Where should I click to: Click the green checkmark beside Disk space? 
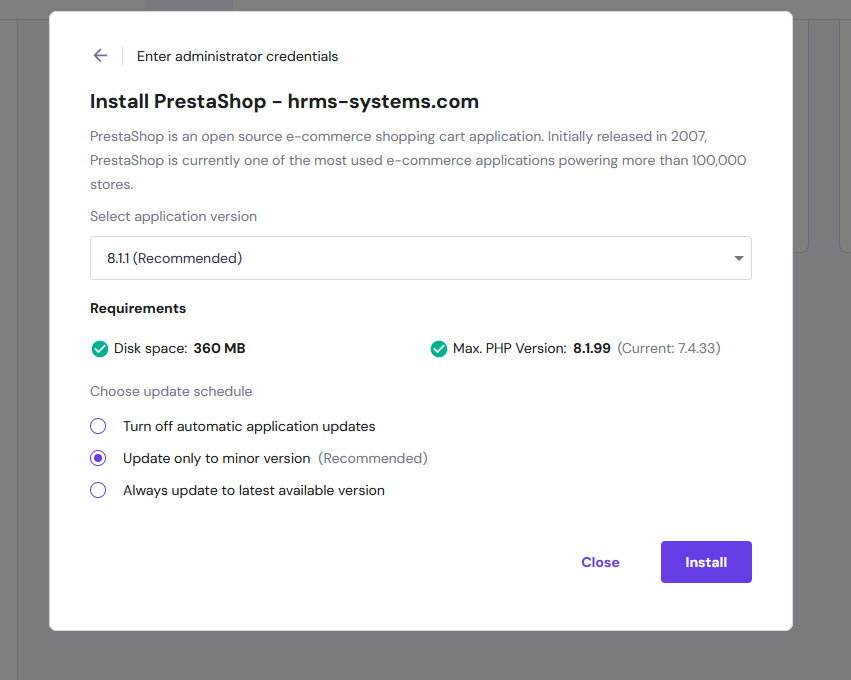tap(99, 349)
